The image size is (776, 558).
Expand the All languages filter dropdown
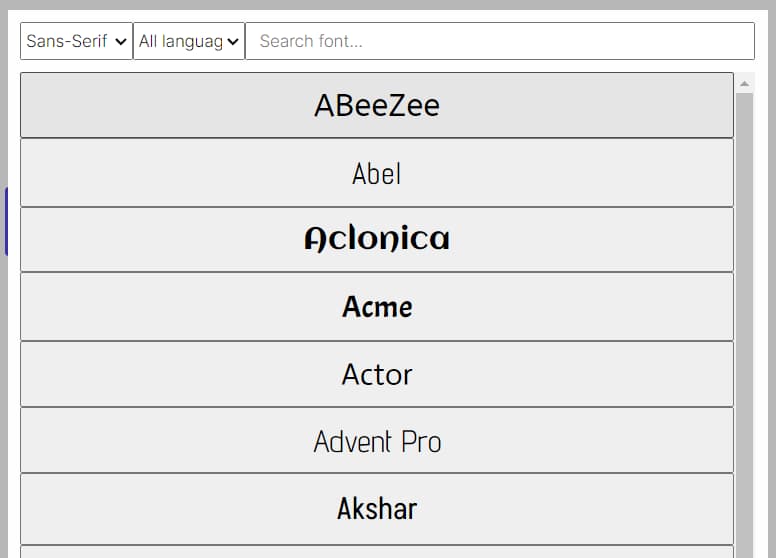pyautogui.click(x=189, y=41)
